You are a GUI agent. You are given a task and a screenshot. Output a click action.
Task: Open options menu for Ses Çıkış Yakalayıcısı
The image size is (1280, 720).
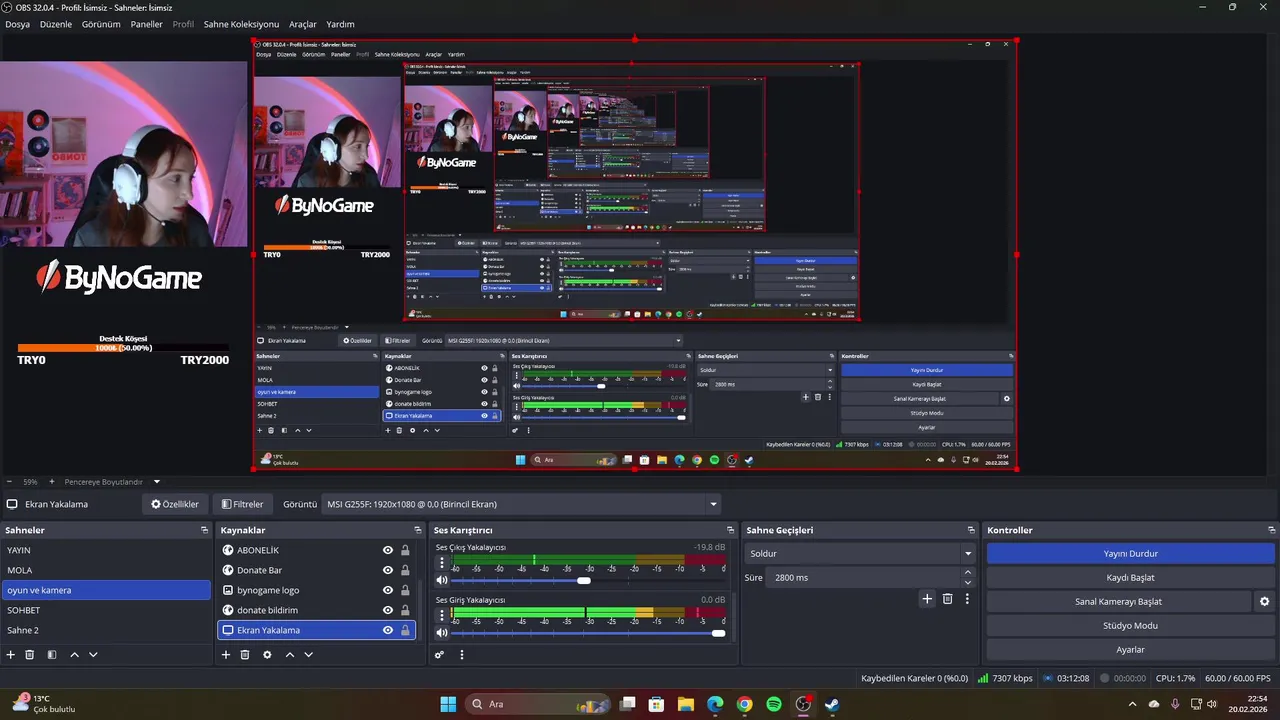coord(442,563)
